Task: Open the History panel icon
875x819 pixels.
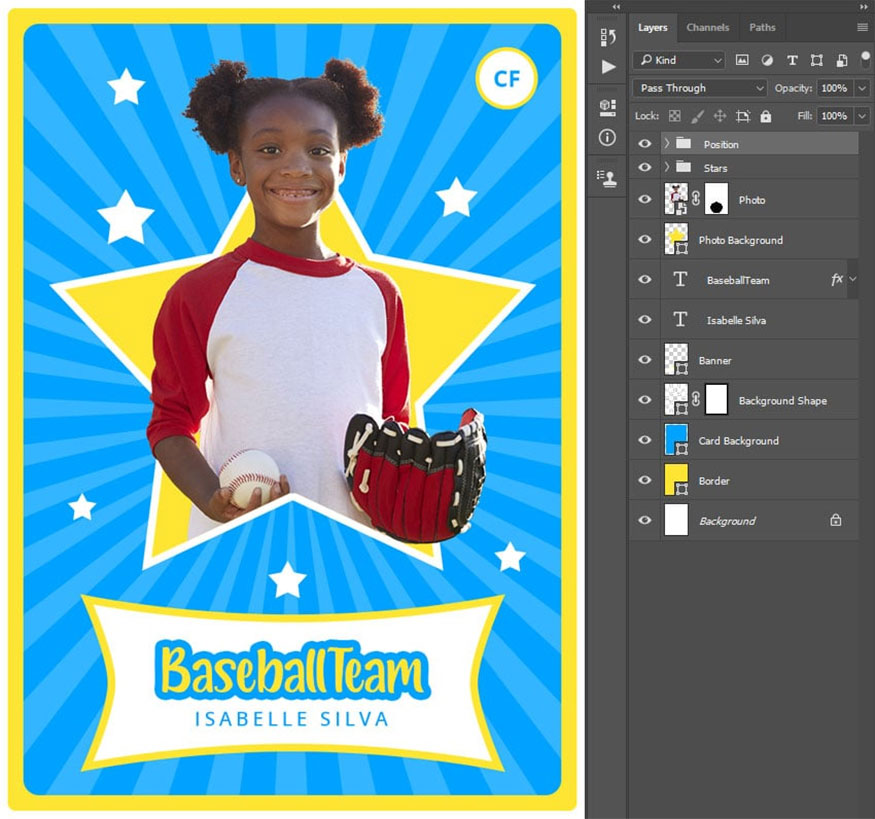Action: tap(607, 37)
